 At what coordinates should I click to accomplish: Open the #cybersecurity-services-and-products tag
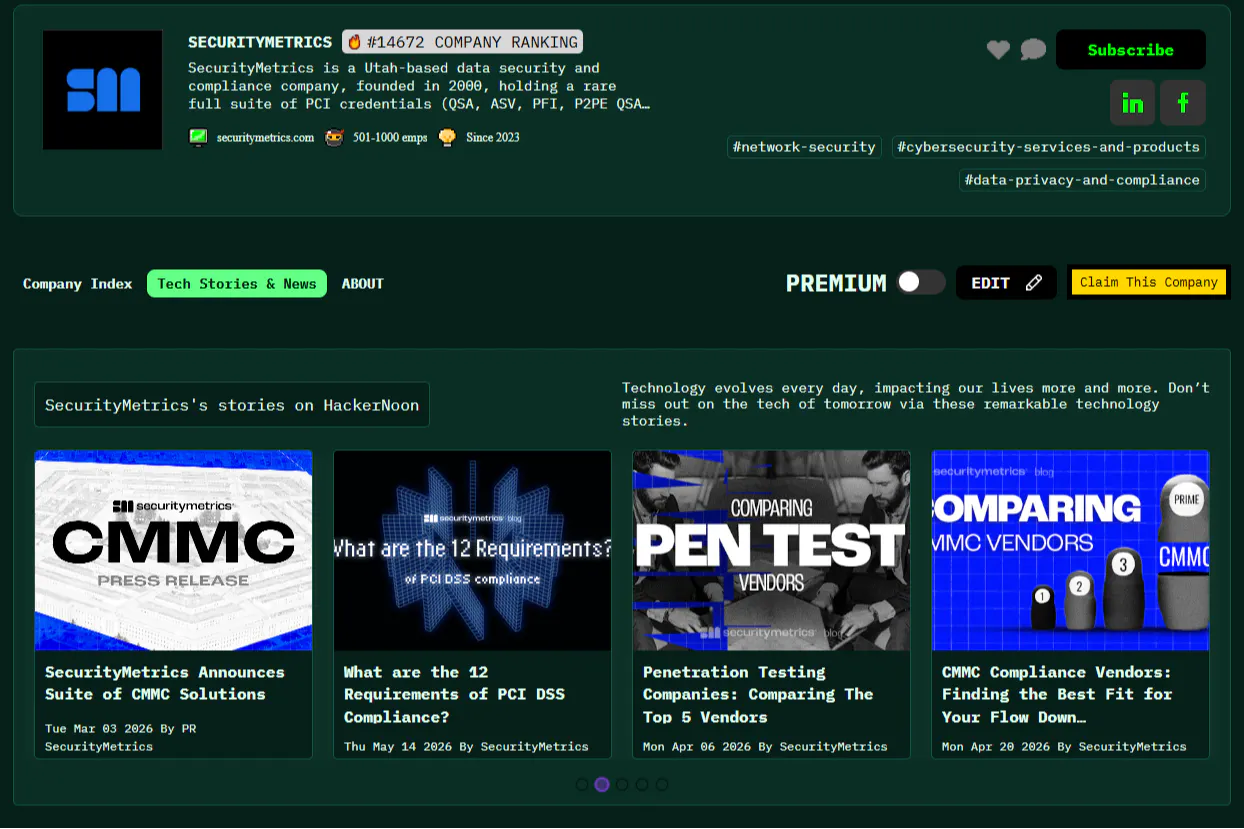click(1048, 147)
